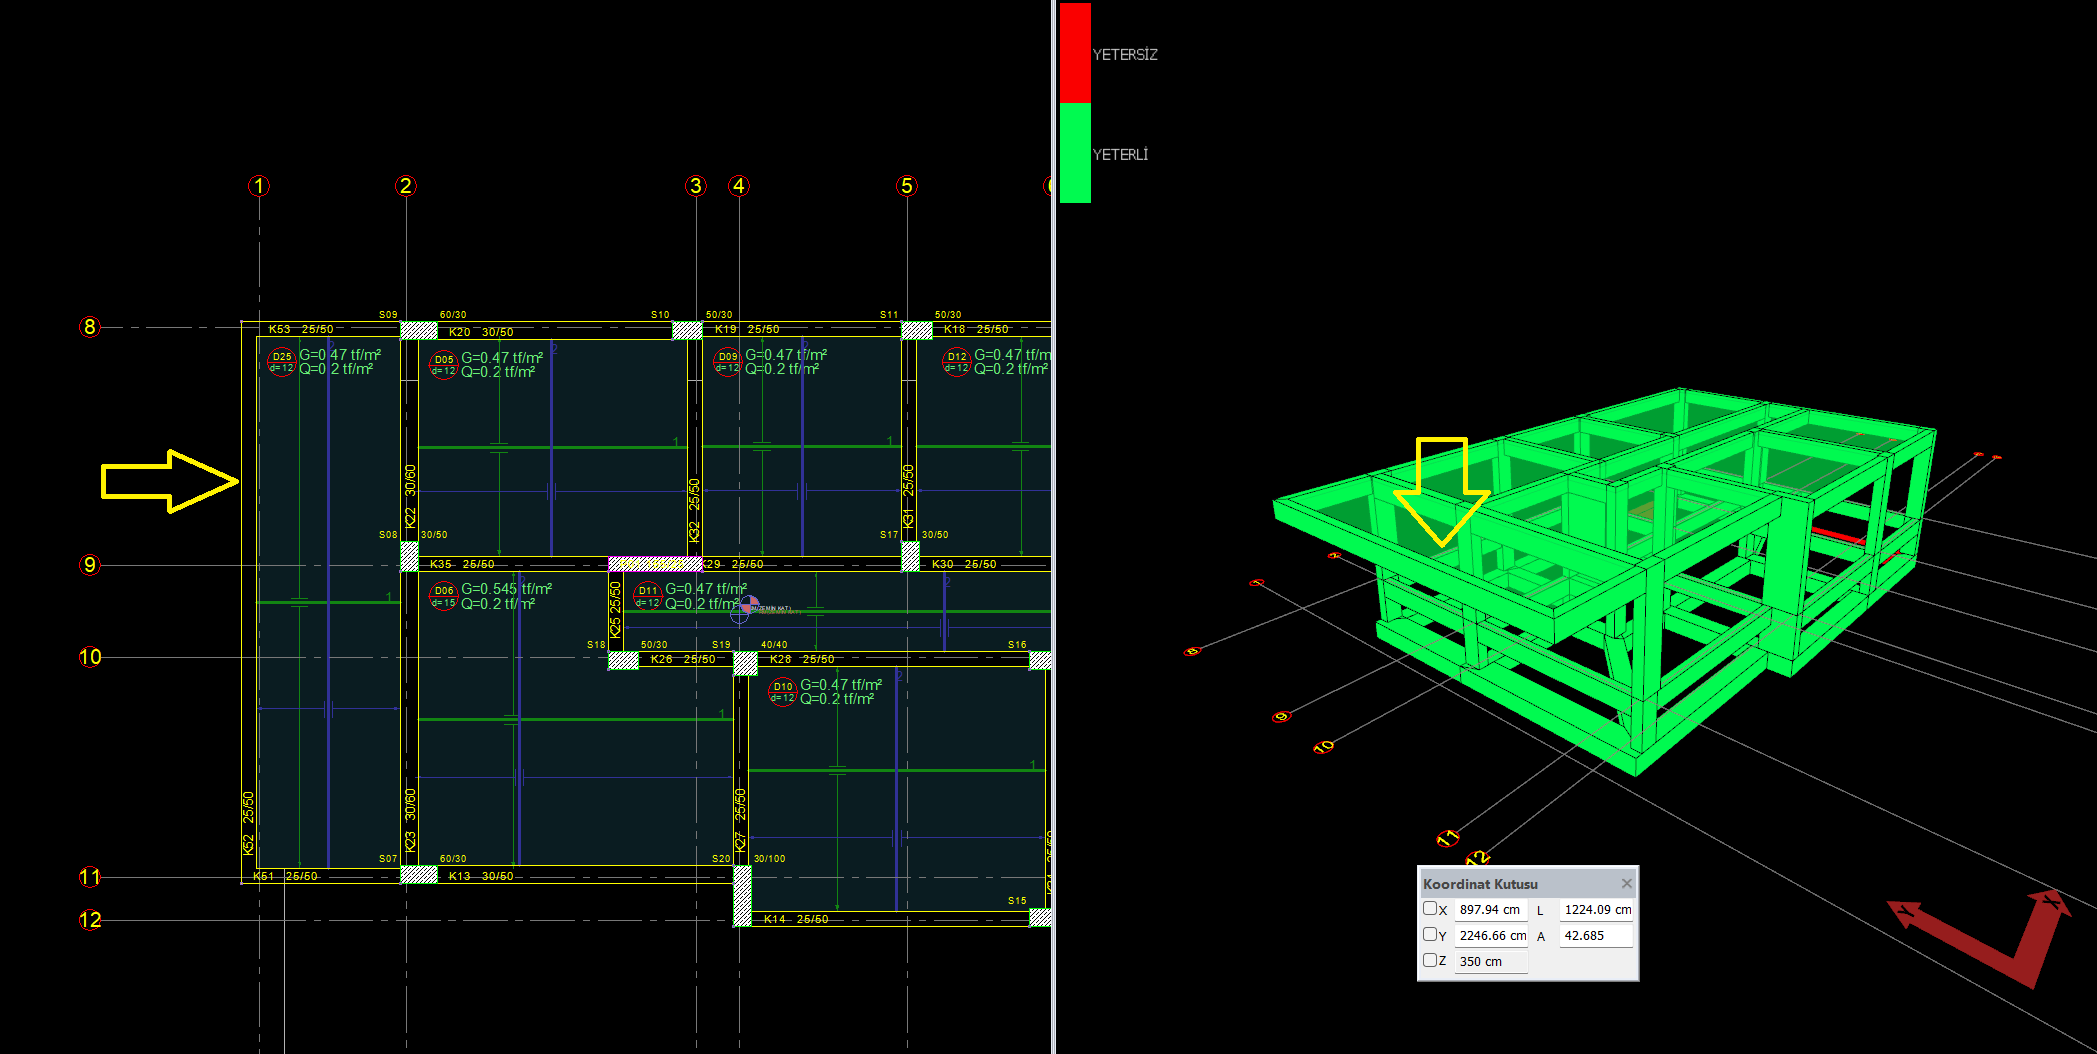Click the X value field showing 897.94 cm
The width and height of the screenshot is (2097, 1054).
[x=1490, y=910]
